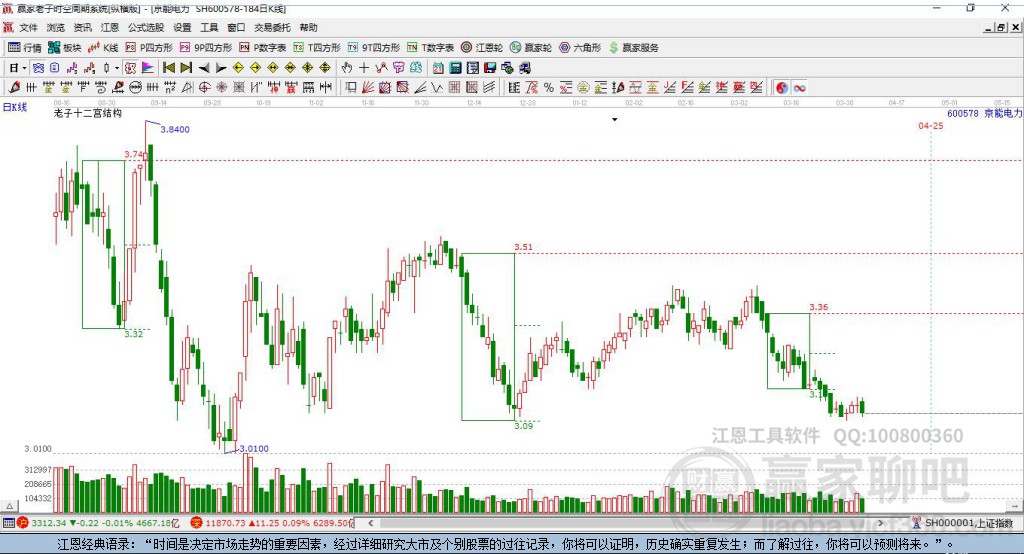Open 赢家服务 service link
1024x554 pixels.
(x=634, y=48)
